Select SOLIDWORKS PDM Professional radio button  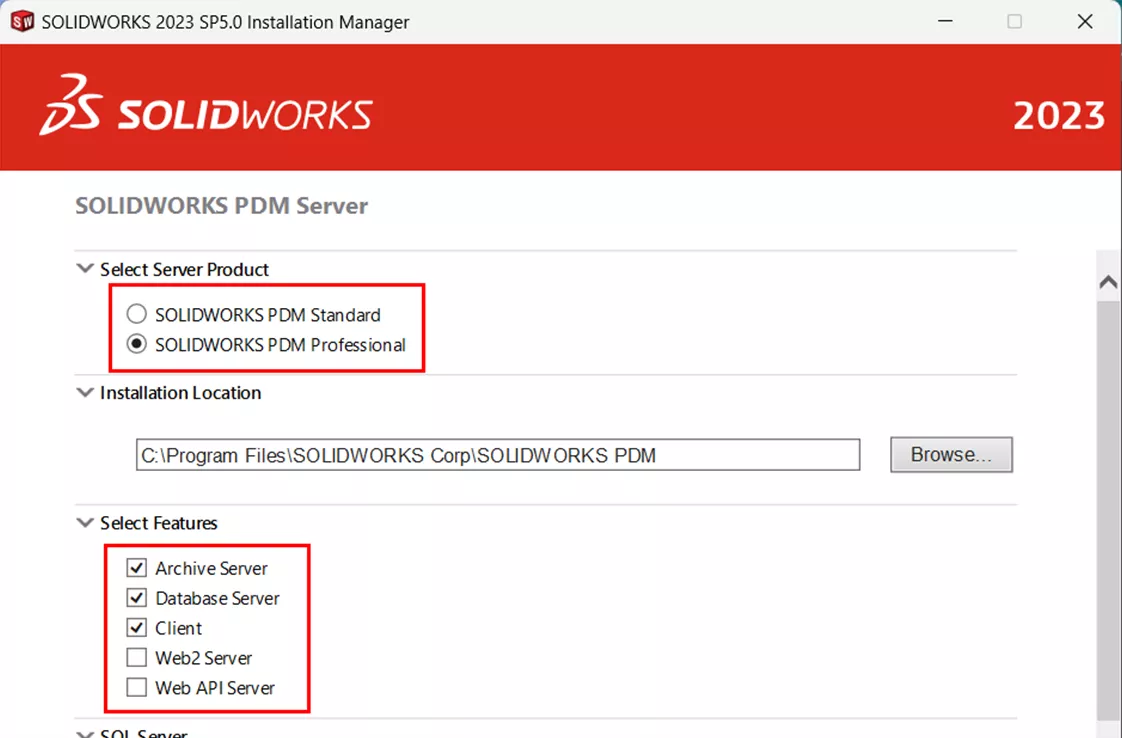pos(137,344)
